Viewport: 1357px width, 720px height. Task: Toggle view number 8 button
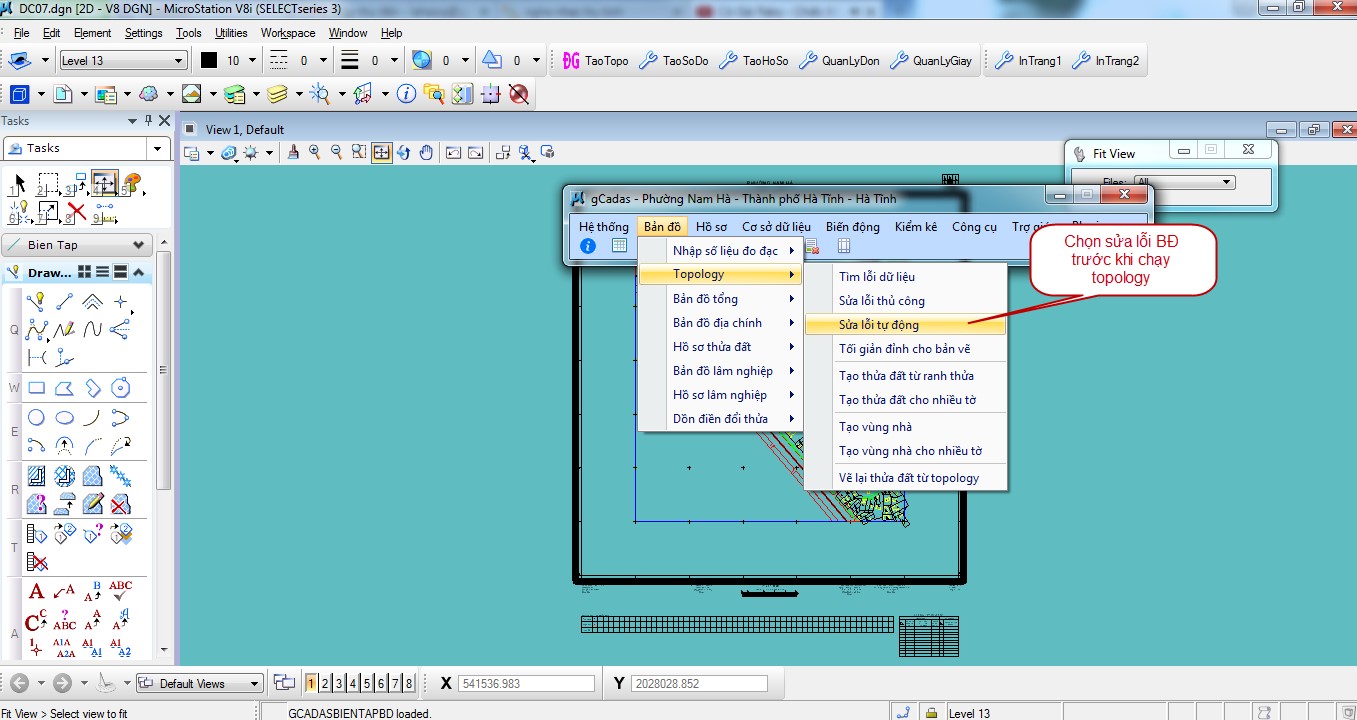click(x=408, y=684)
